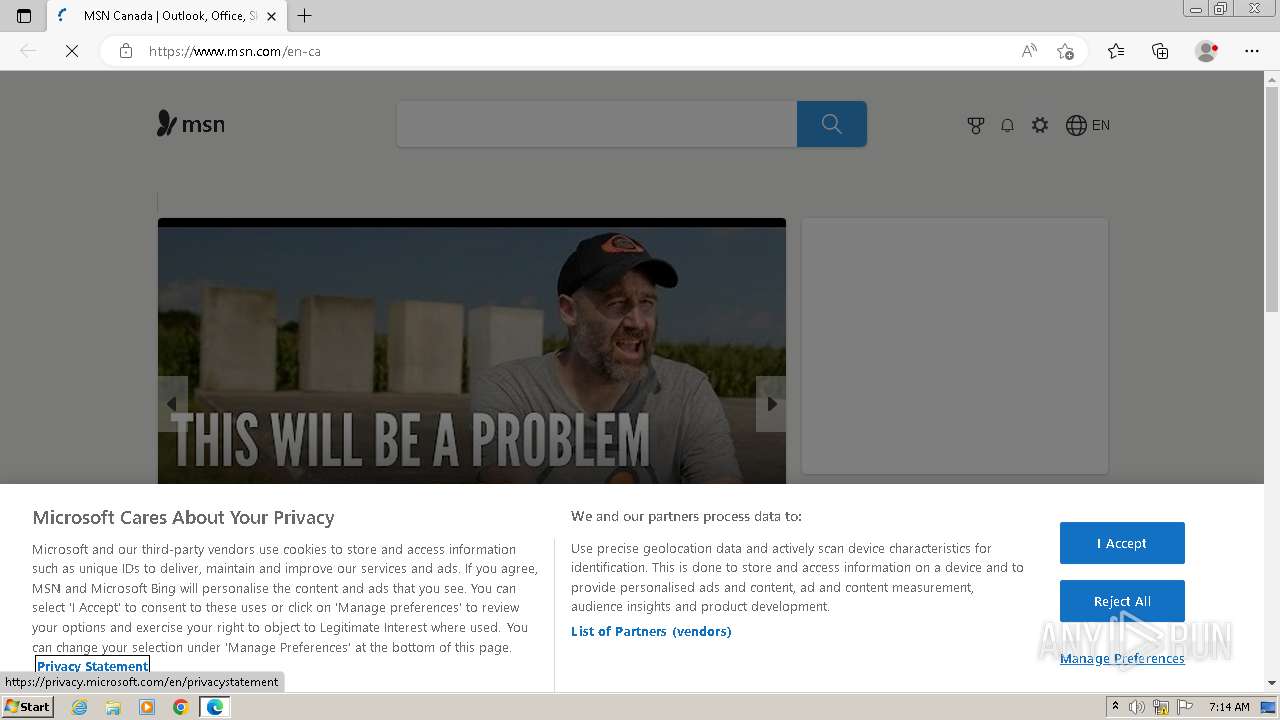The height and width of the screenshot is (720, 1280).
Task: Open volume tray icon
Action: click(1138, 707)
